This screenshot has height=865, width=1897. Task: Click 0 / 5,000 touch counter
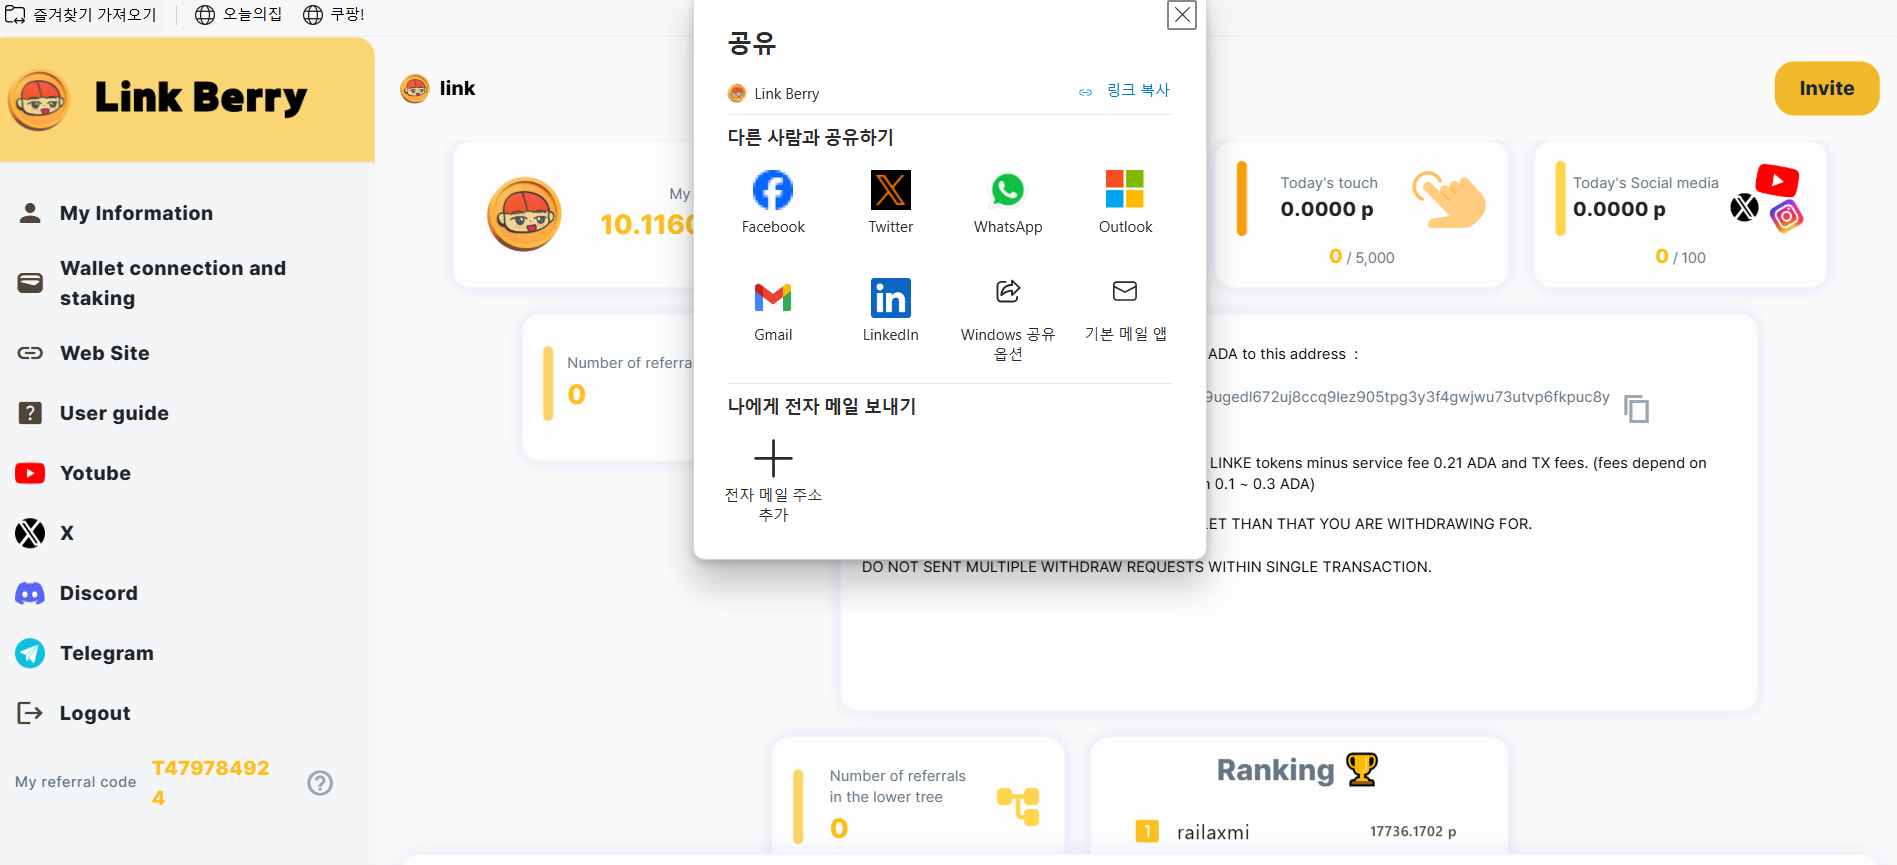pyautogui.click(x=1362, y=257)
